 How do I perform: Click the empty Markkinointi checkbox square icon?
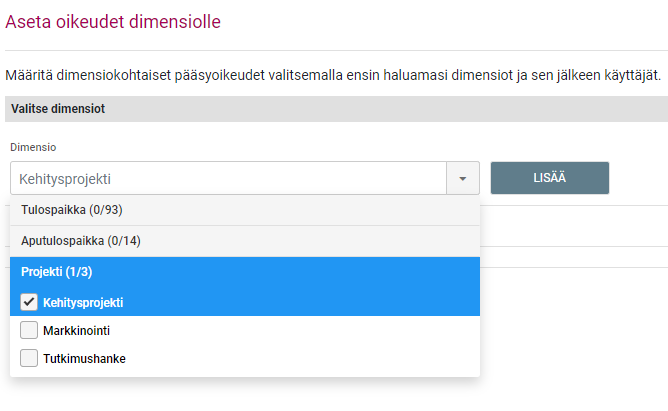(x=29, y=330)
